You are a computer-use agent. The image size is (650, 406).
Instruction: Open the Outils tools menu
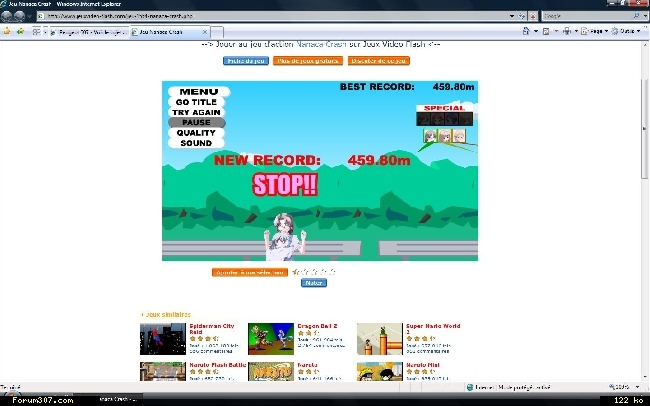click(626, 31)
